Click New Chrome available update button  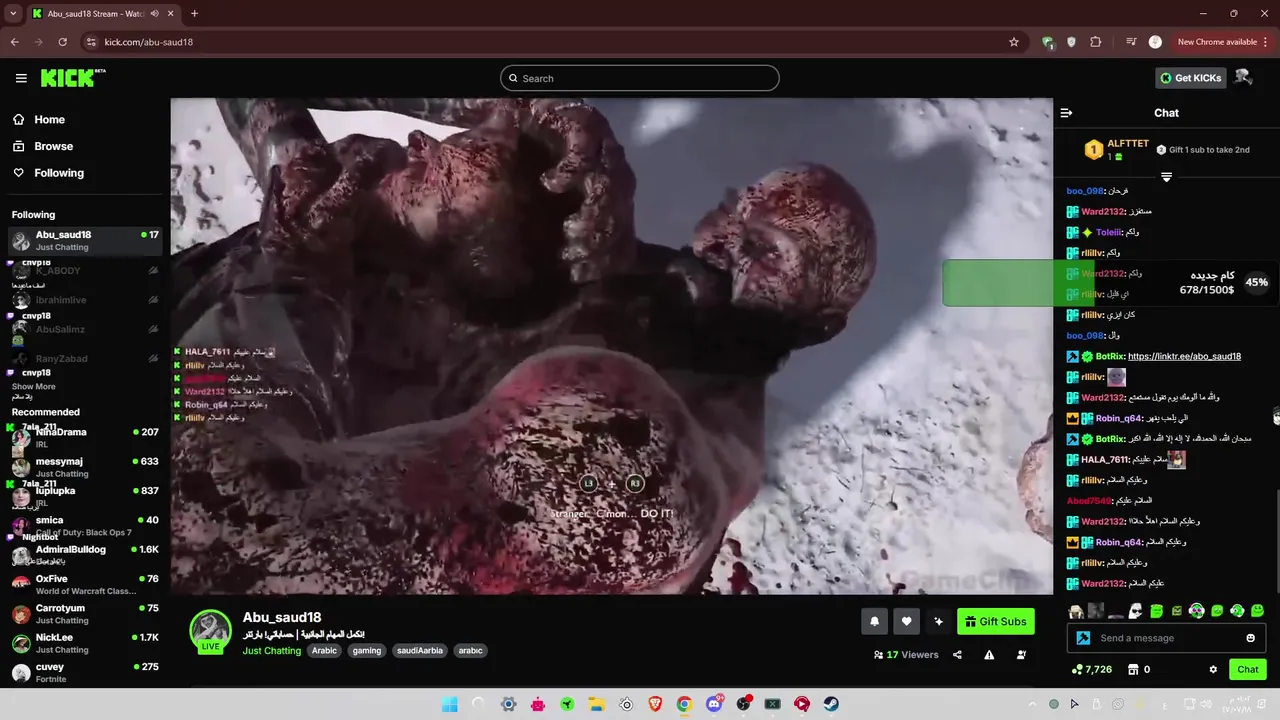(1223, 42)
